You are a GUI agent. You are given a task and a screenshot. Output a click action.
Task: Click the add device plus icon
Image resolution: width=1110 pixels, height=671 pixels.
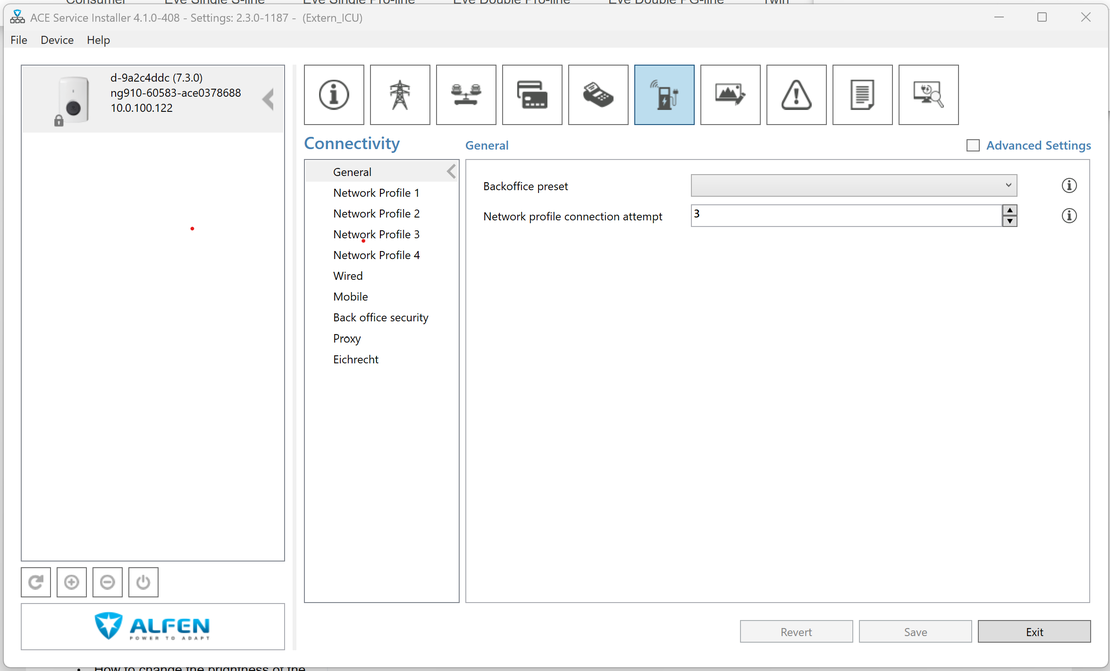tap(72, 582)
